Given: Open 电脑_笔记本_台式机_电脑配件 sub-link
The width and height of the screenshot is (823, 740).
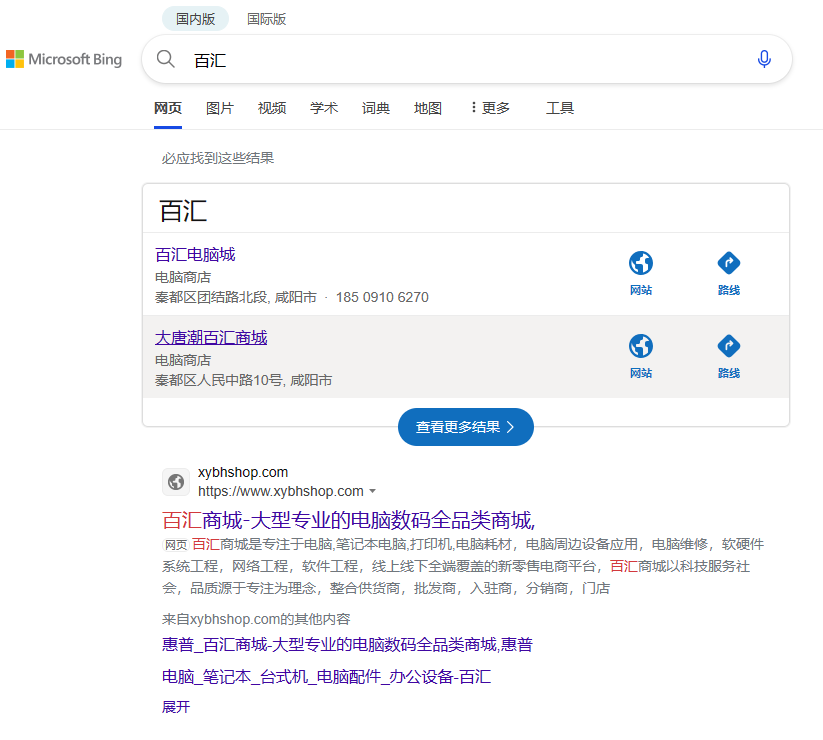Looking at the screenshot, I should pyautogui.click(x=326, y=676).
